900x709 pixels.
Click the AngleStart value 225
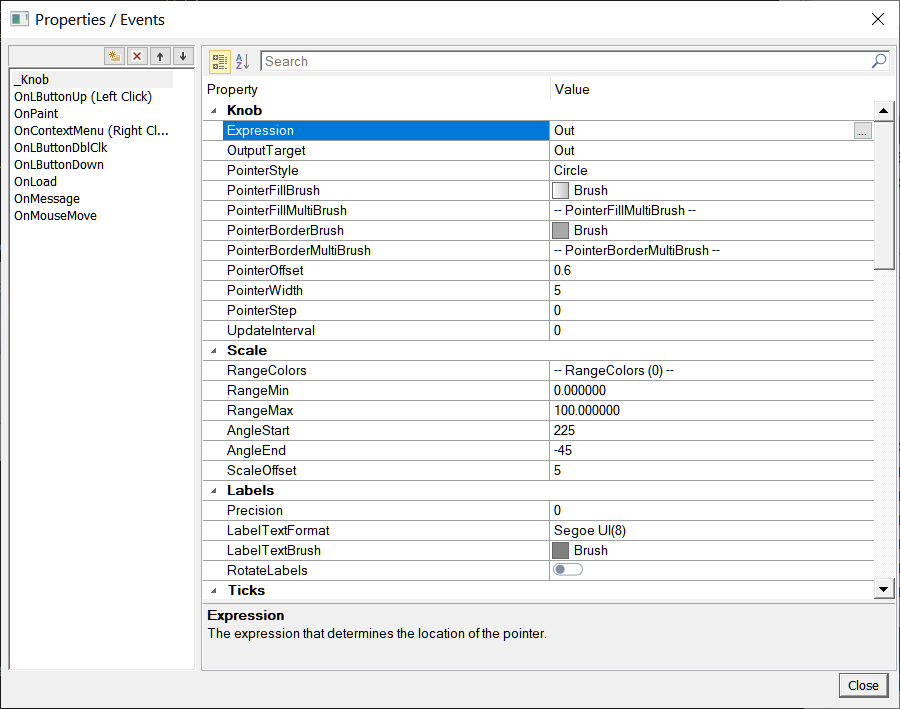(x=564, y=431)
